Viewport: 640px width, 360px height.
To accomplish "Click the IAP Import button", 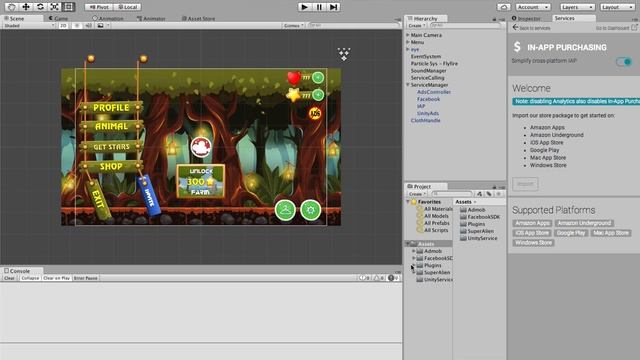I will pyautogui.click(x=525, y=184).
